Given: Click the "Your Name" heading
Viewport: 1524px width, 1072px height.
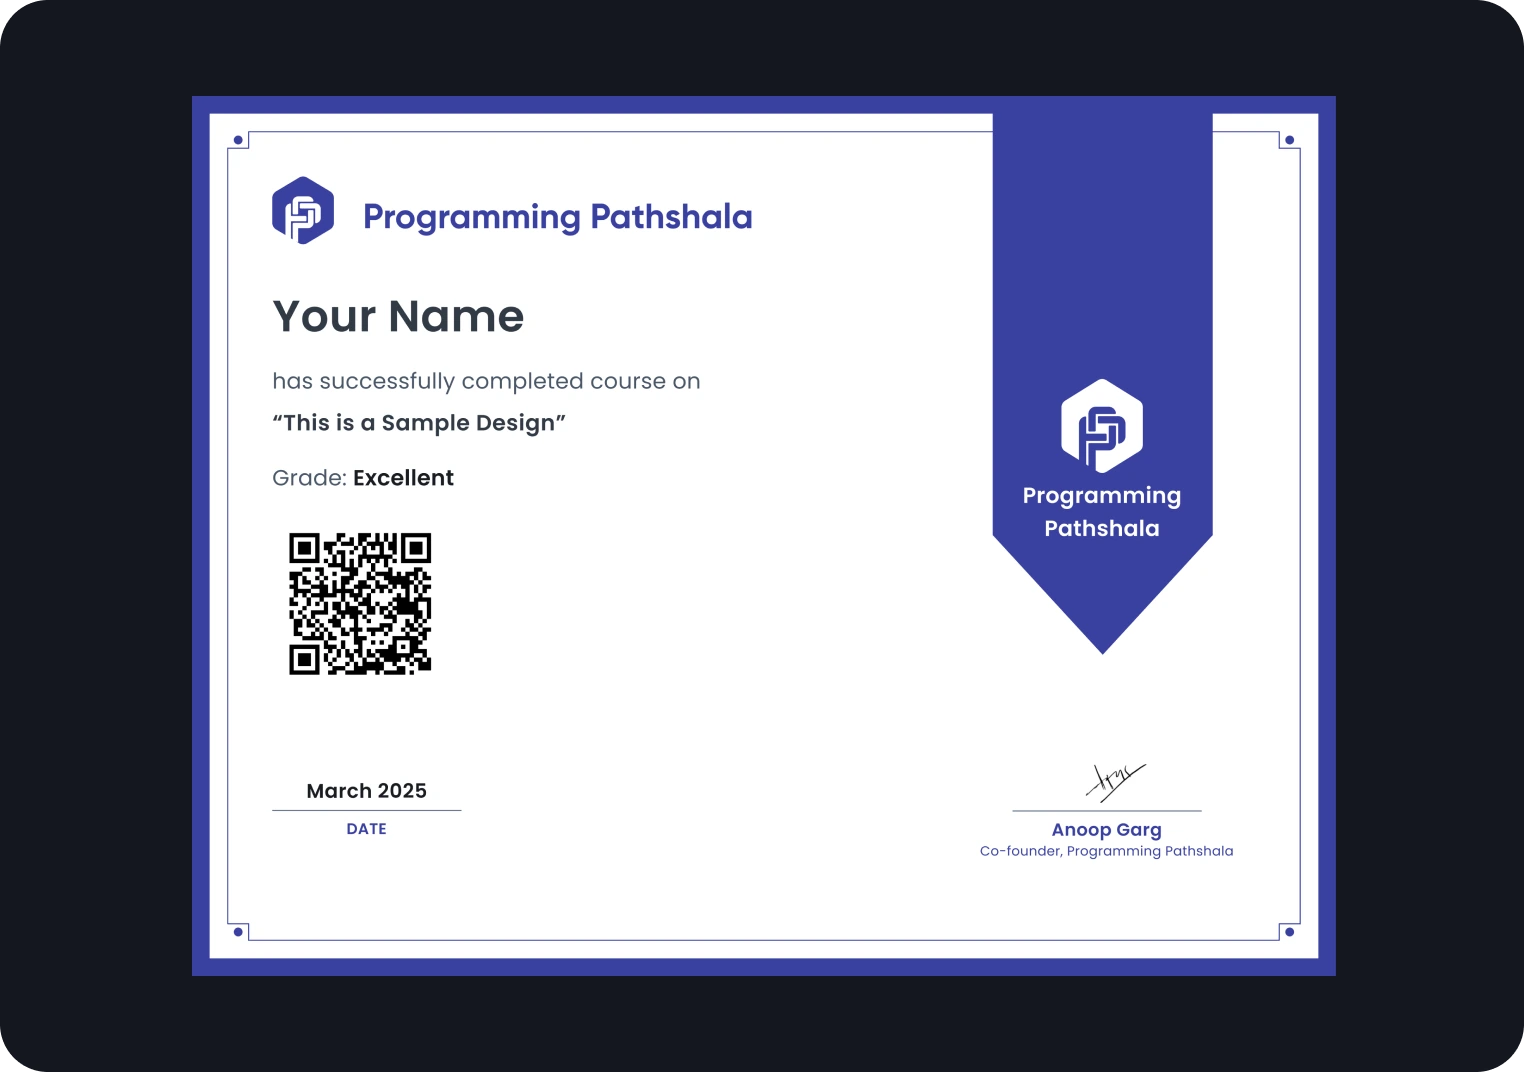Looking at the screenshot, I should point(398,316).
